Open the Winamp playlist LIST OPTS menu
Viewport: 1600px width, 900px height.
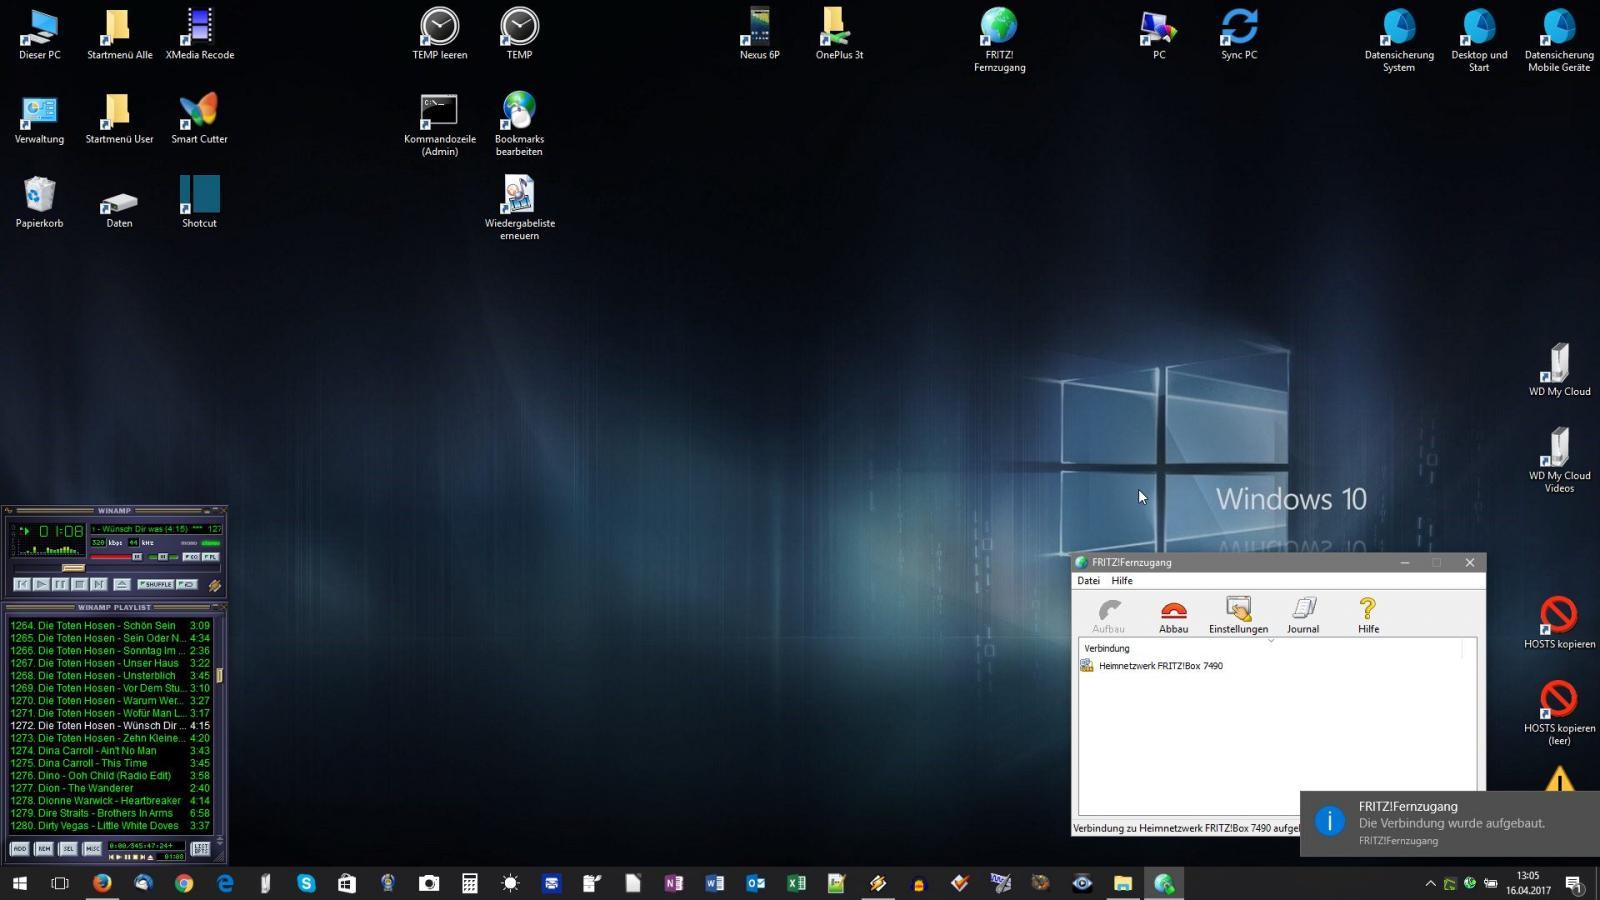click(x=201, y=849)
